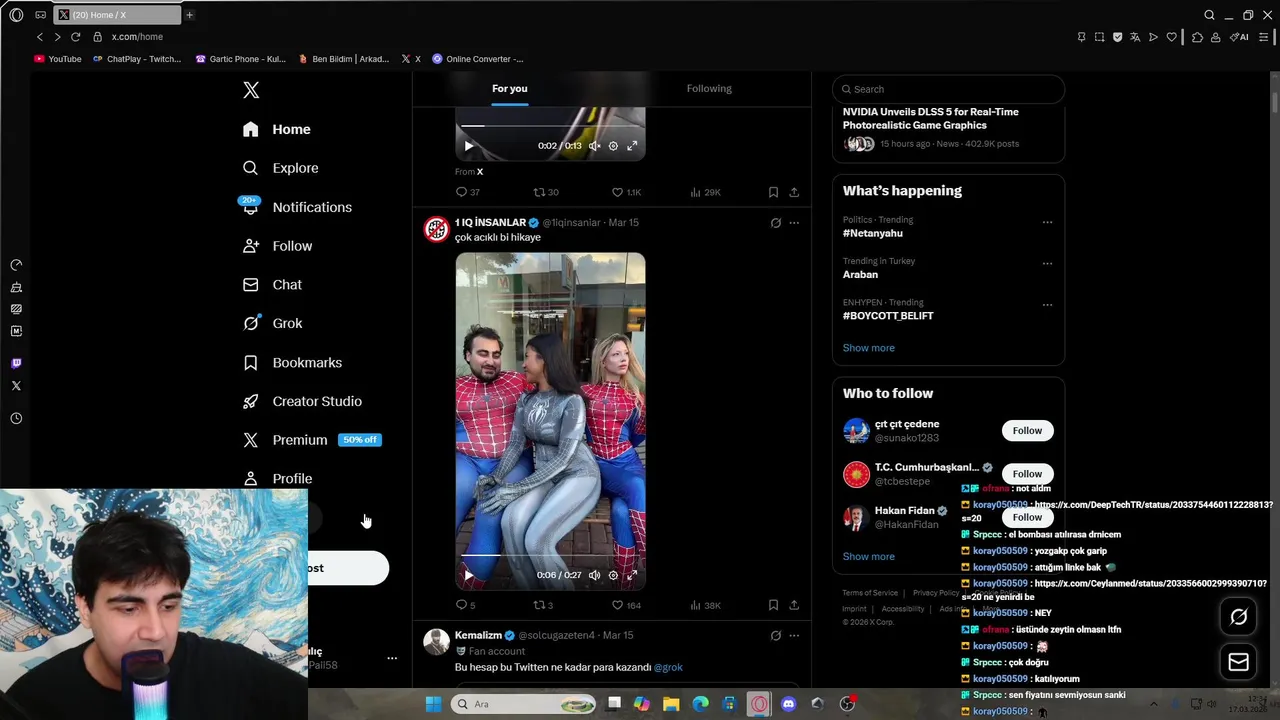Image resolution: width=1280 pixels, height=720 pixels.
Task: Mute the 0:06 / 0:27 video
Action: (x=594, y=575)
